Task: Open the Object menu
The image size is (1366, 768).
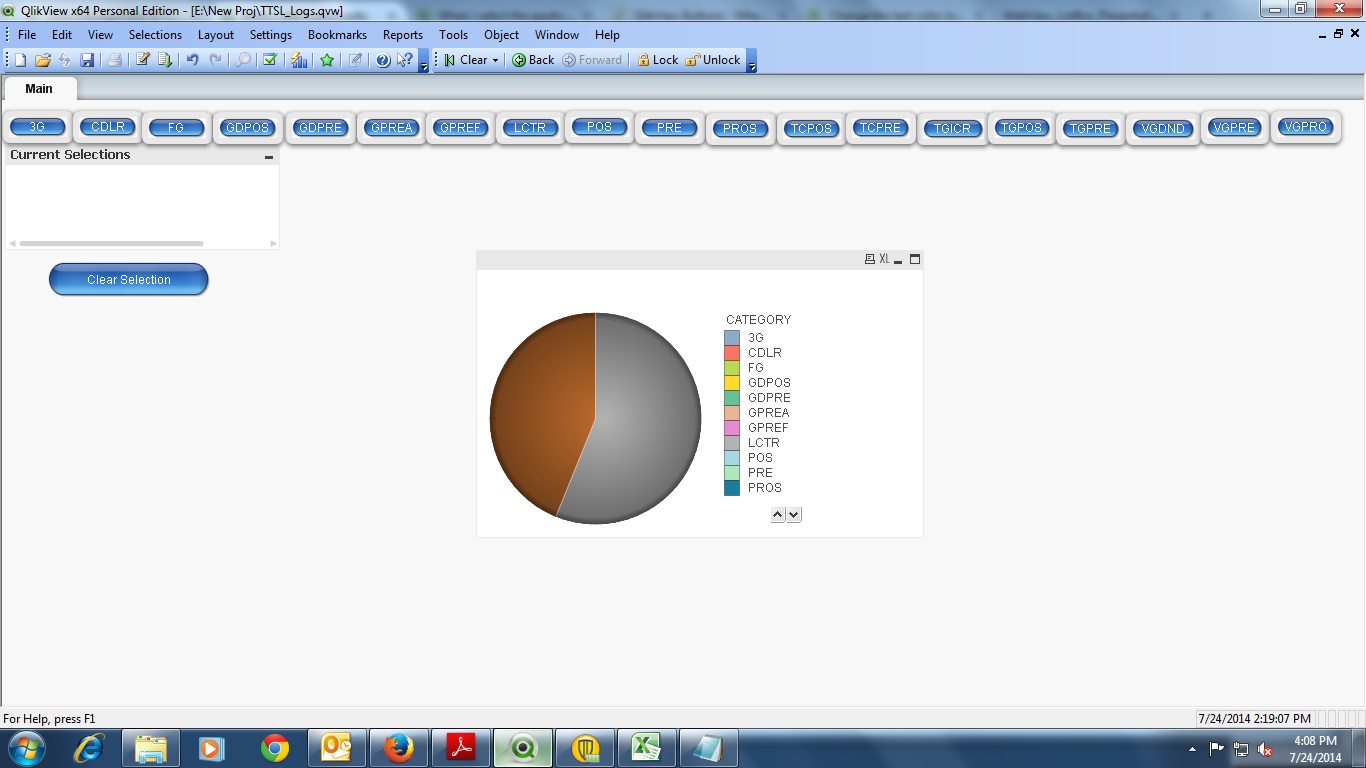Action: pos(502,35)
